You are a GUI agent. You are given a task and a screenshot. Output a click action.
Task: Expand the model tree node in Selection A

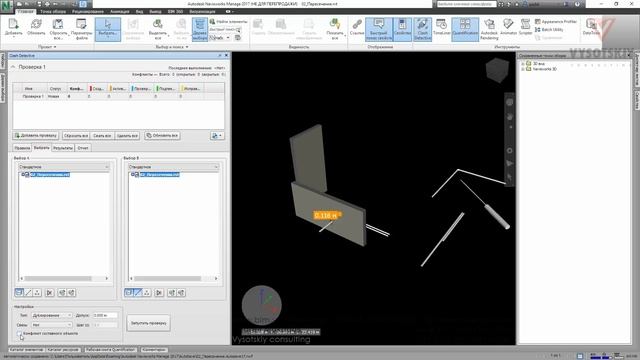pos(23,175)
